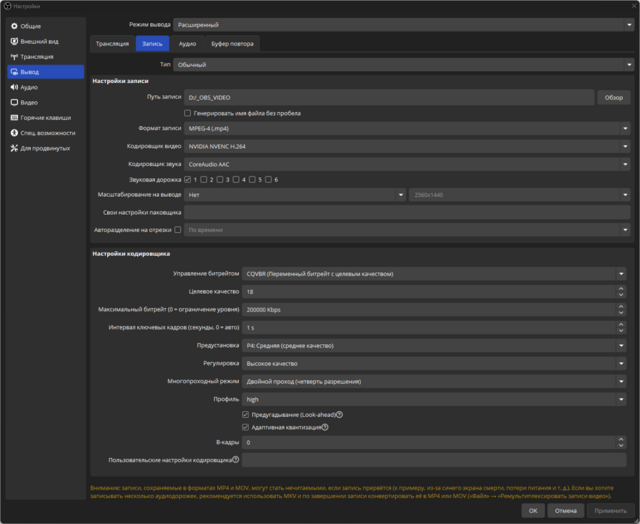
Task: Open Трансляция section in the left sidebar
Action: tap(13, 57)
